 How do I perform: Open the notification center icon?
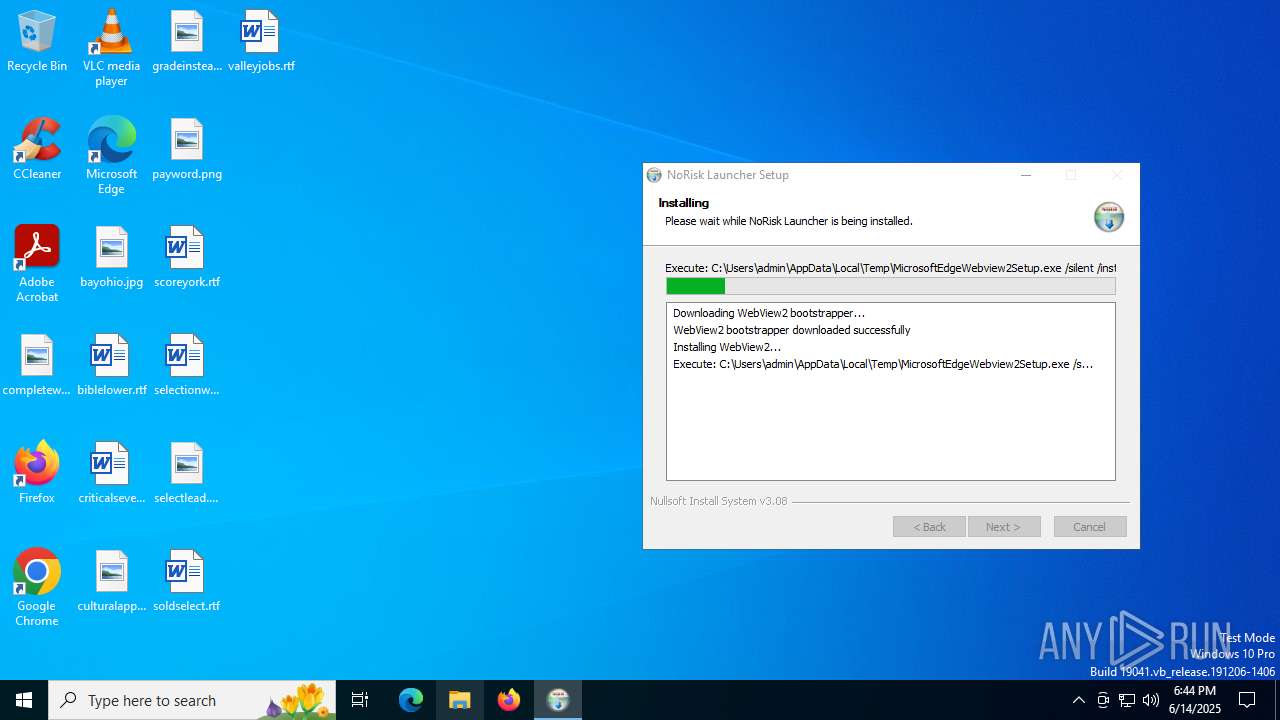1247,700
